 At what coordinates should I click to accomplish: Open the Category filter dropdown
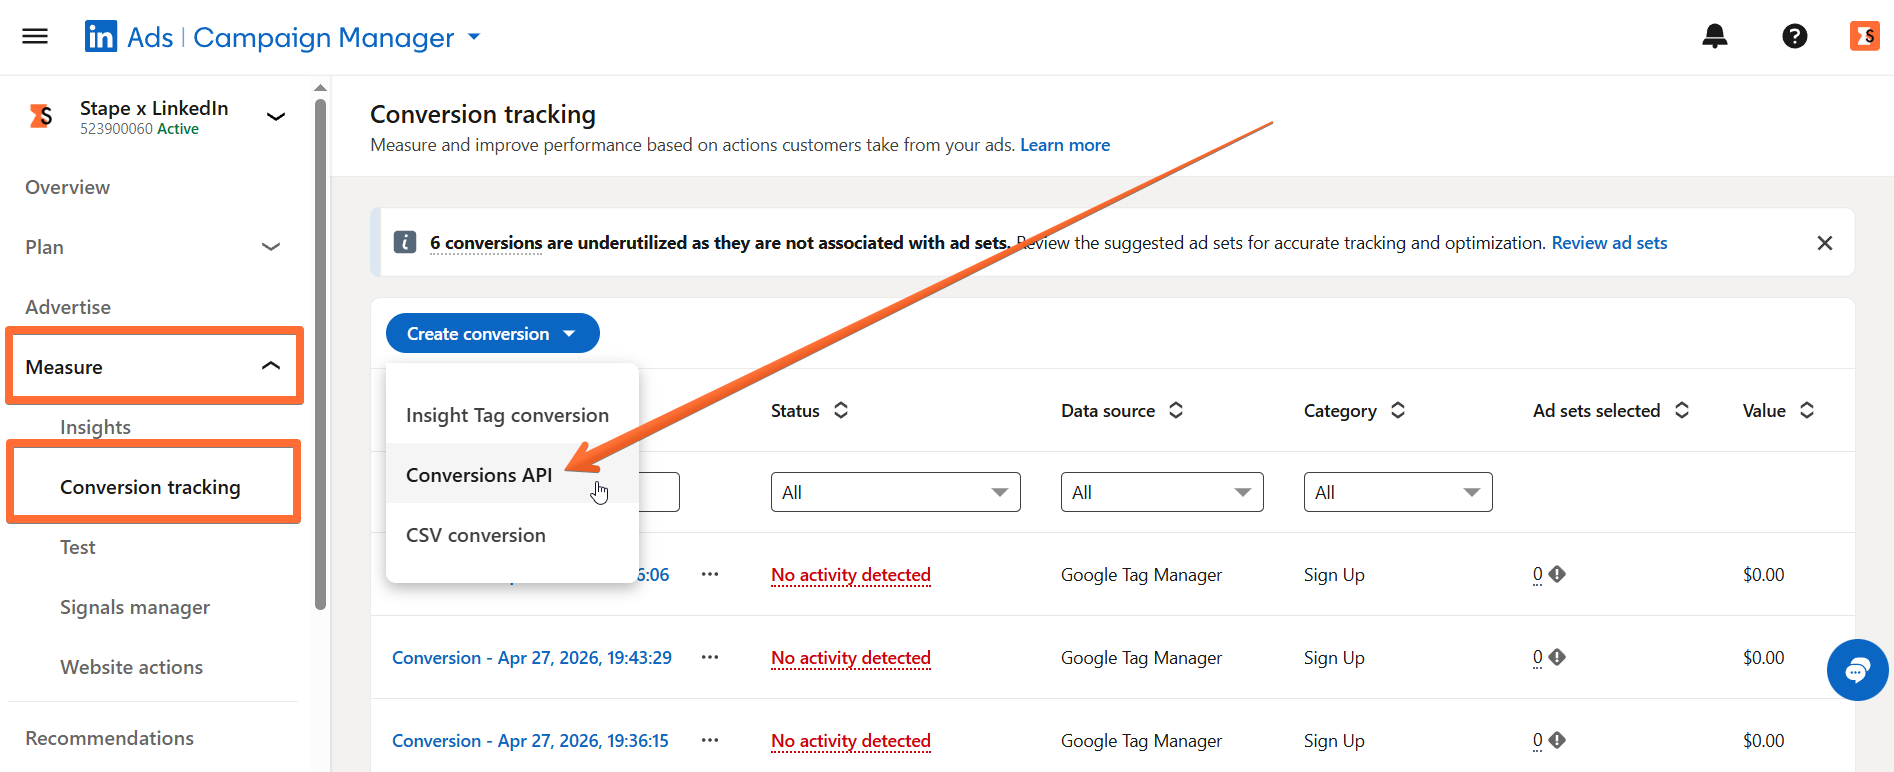[x=1398, y=492]
